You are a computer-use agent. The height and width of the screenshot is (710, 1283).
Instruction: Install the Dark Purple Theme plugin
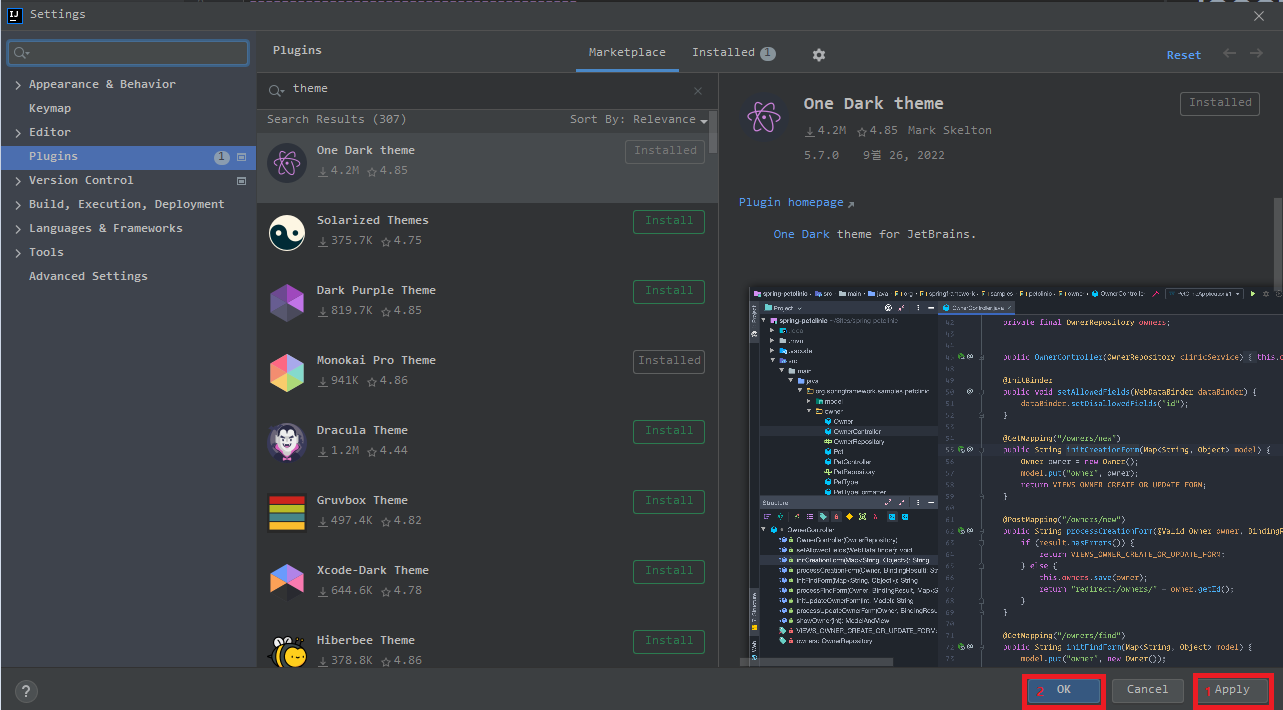click(x=669, y=291)
